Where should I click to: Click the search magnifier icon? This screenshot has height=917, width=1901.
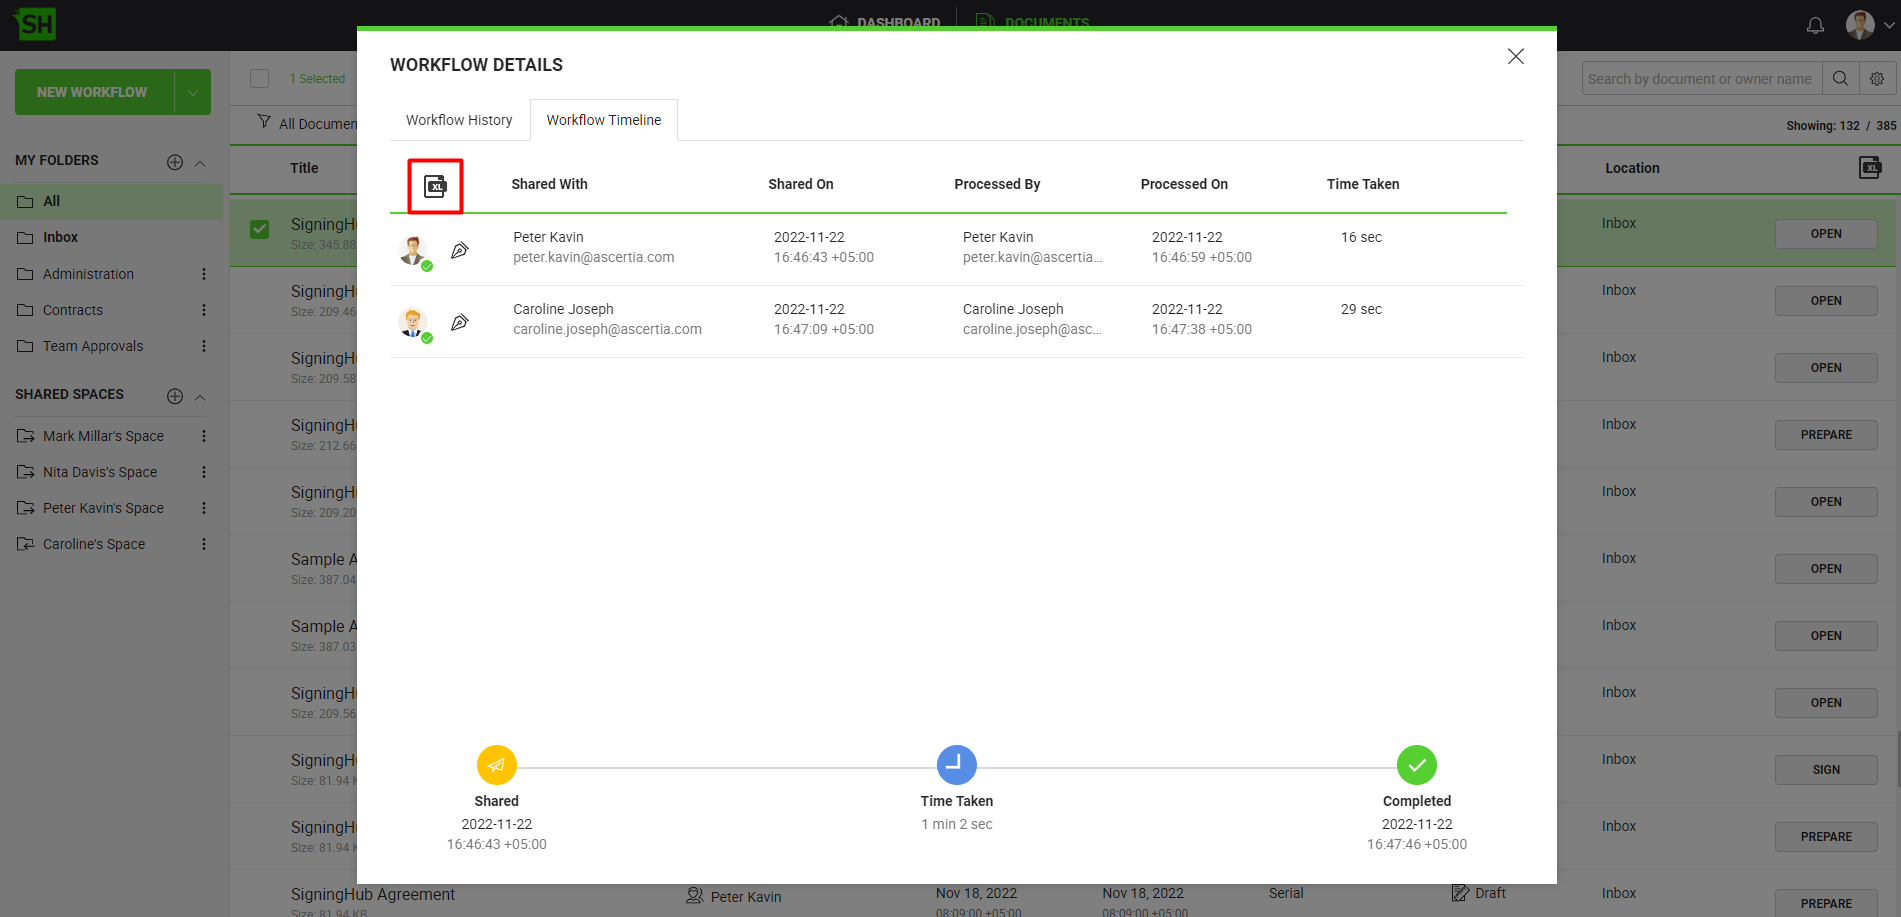pos(1840,79)
